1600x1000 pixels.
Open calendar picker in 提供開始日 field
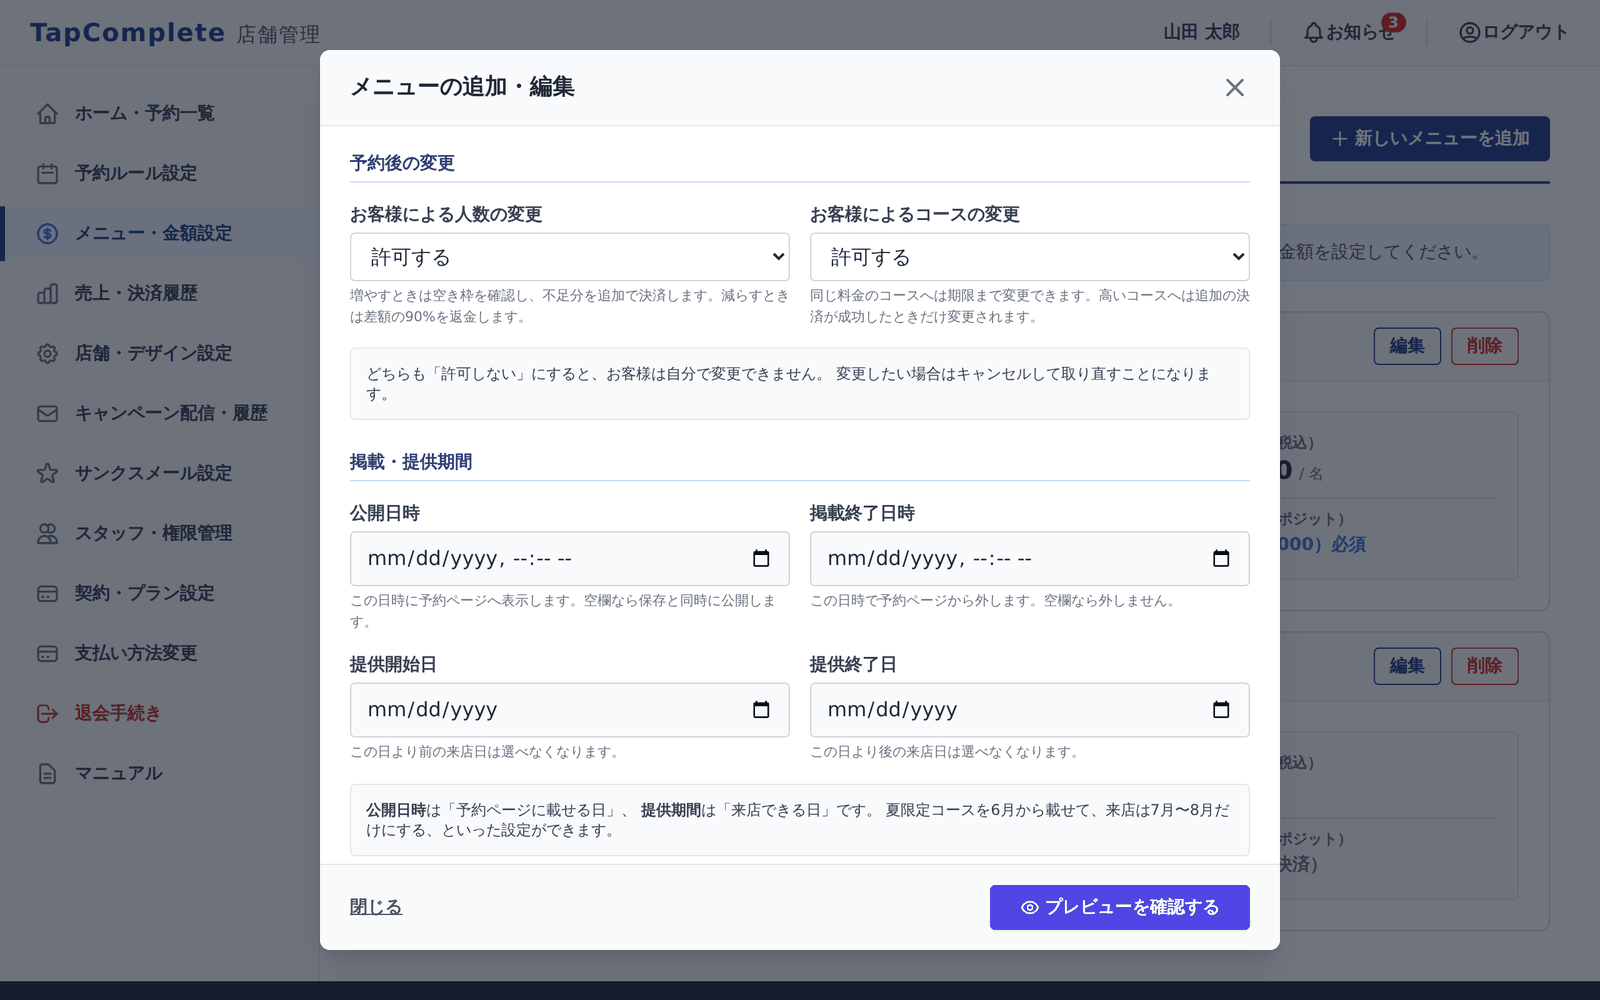tap(761, 710)
